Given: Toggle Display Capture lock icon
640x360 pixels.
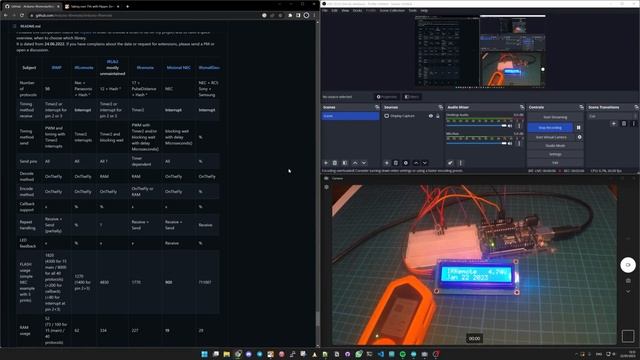Looking at the screenshot, I should [438, 116].
